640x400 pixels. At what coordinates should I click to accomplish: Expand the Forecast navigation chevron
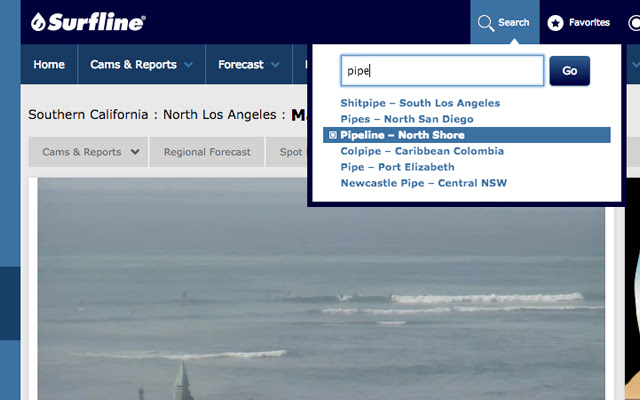(275, 64)
